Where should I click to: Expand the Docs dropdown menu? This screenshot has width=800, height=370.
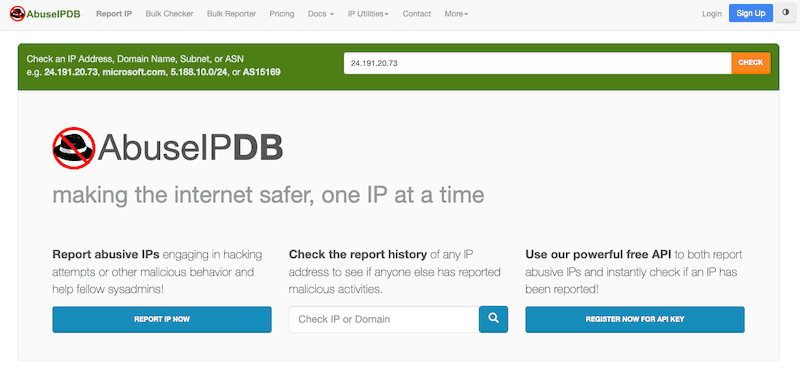321,14
